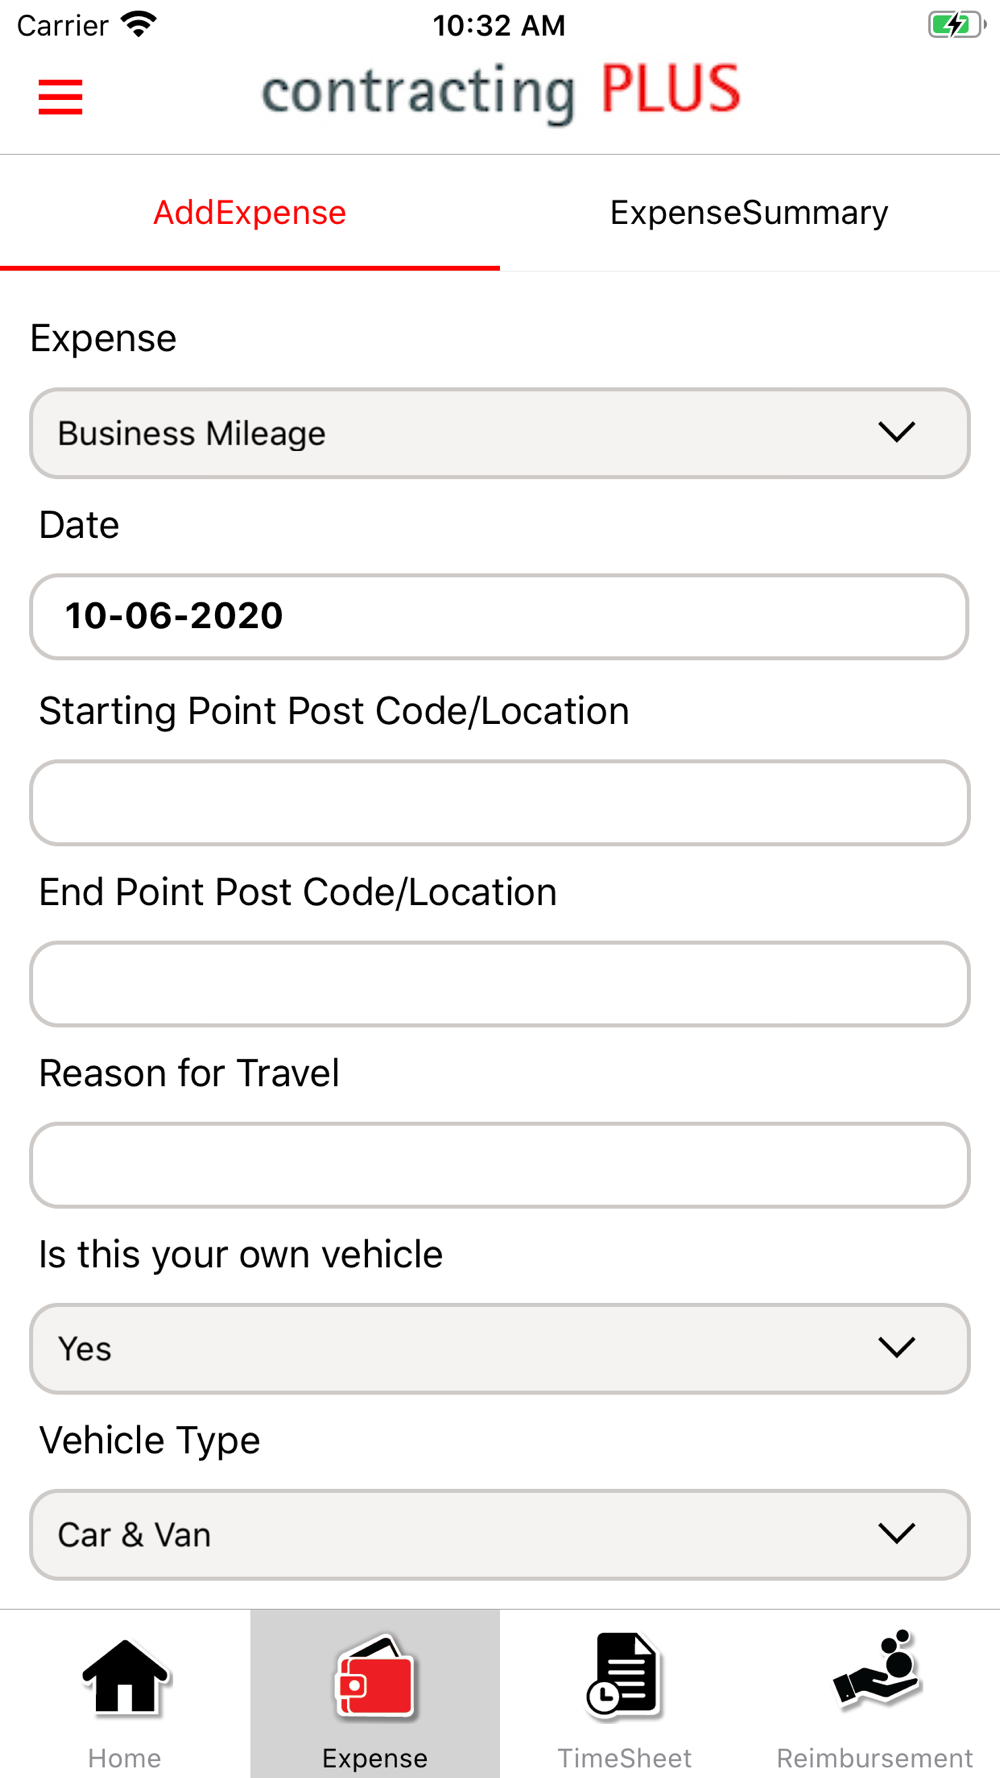
Task: Expand the Car & Van vehicle type dropdown
Action: pyautogui.click(x=500, y=1534)
